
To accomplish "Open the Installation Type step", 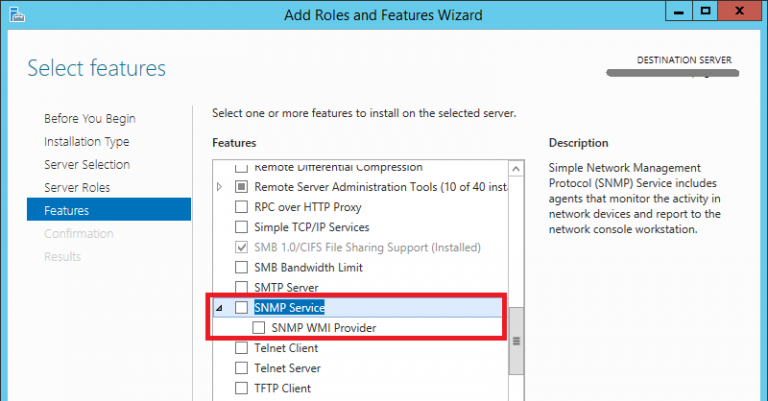I will (x=86, y=142).
